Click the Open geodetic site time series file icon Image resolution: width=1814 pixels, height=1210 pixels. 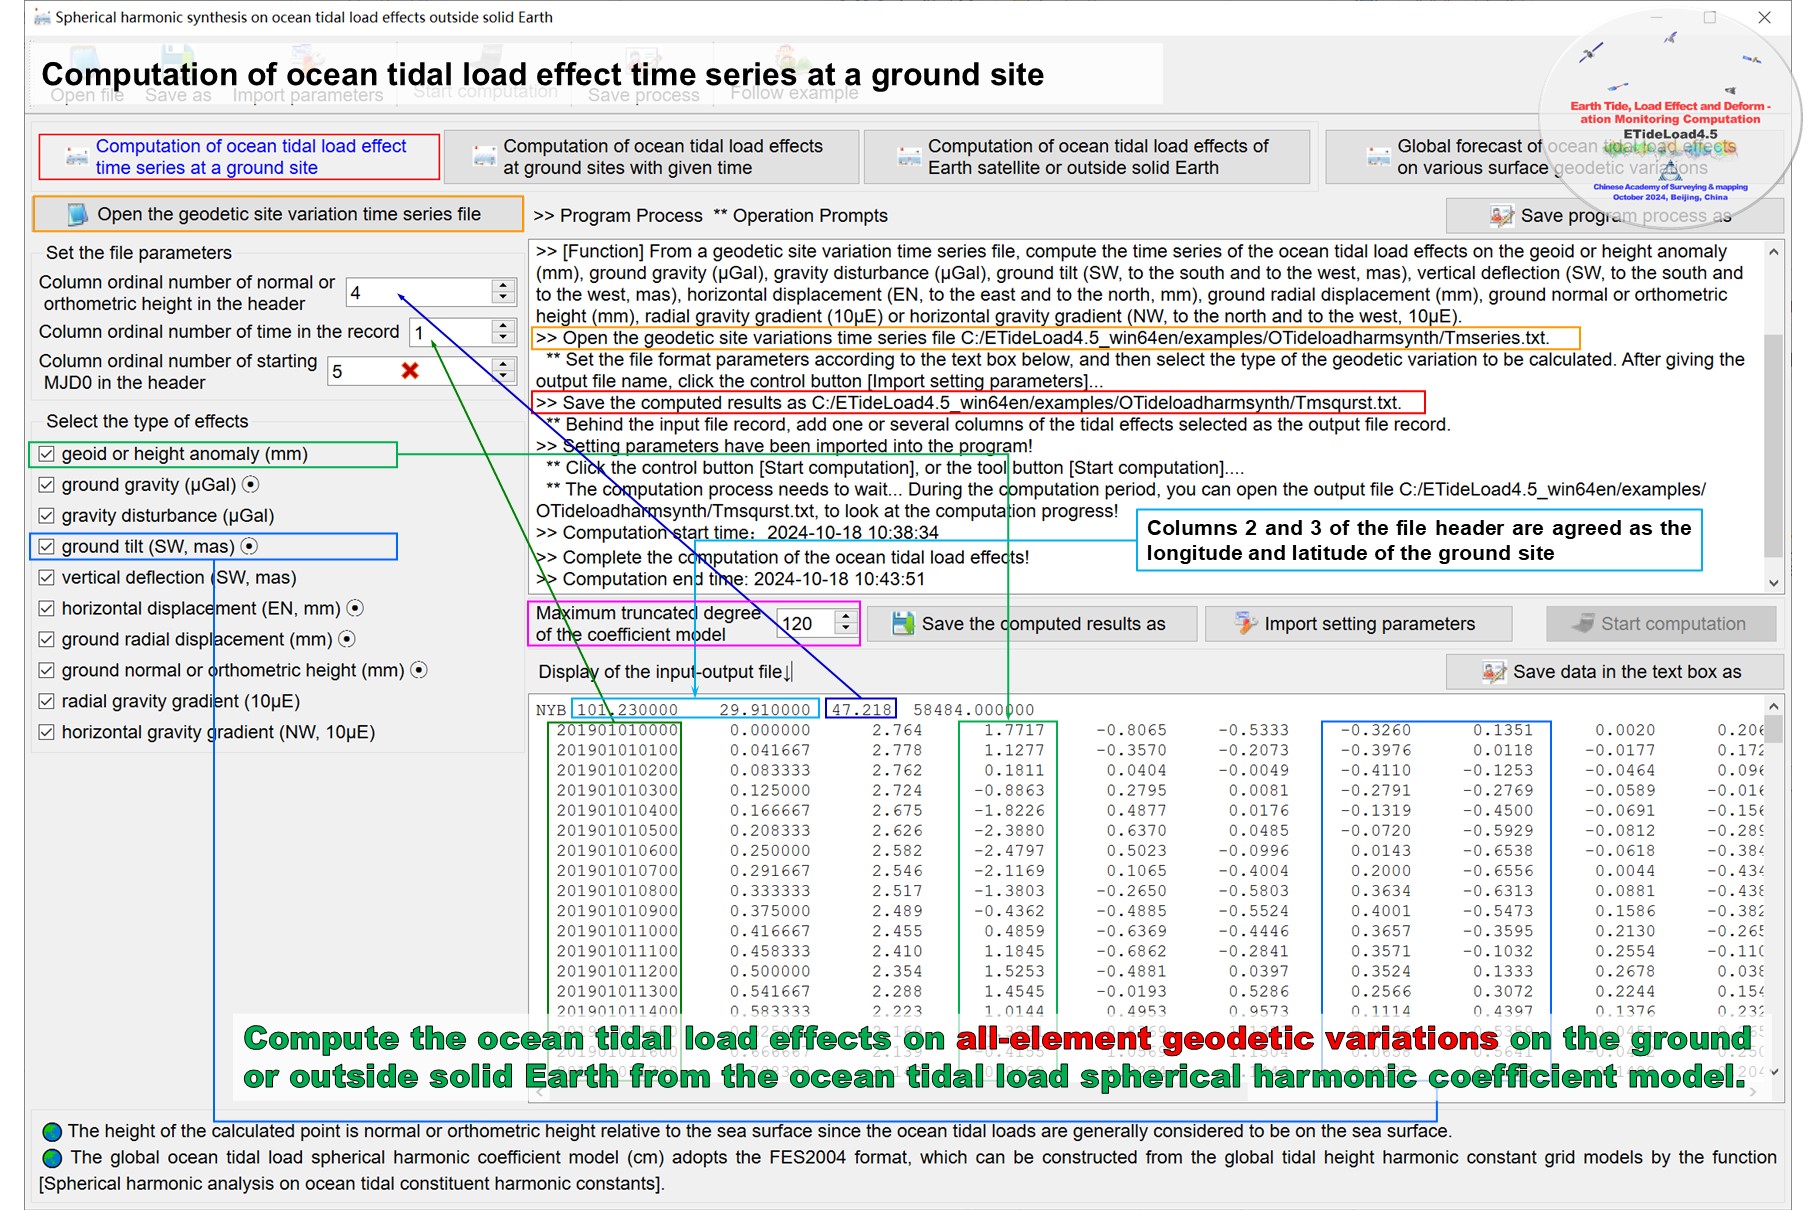(77, 214)
